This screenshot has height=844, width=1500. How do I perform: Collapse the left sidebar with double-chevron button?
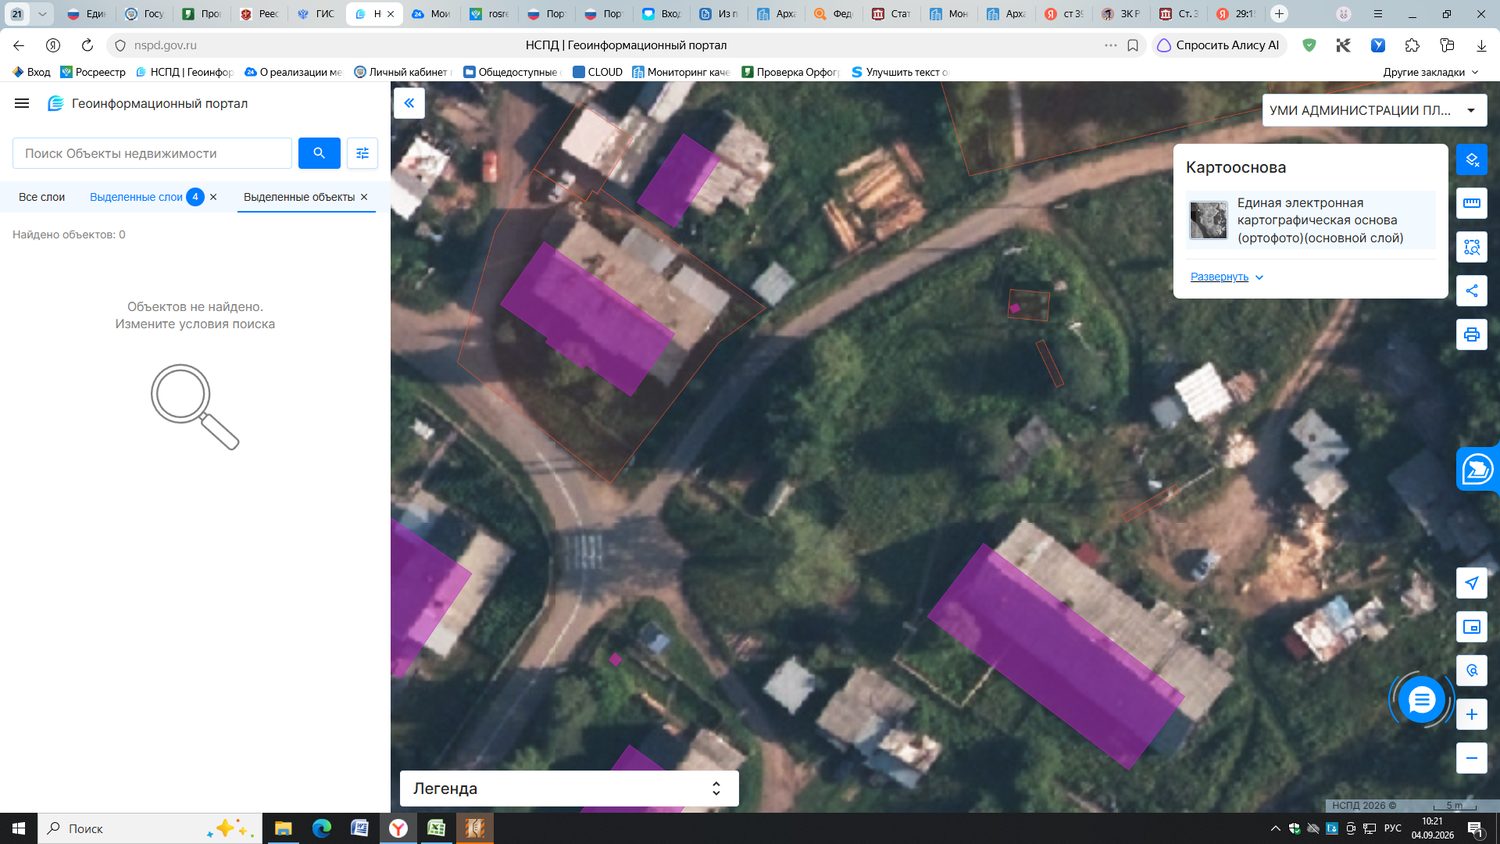pos(409,103)
